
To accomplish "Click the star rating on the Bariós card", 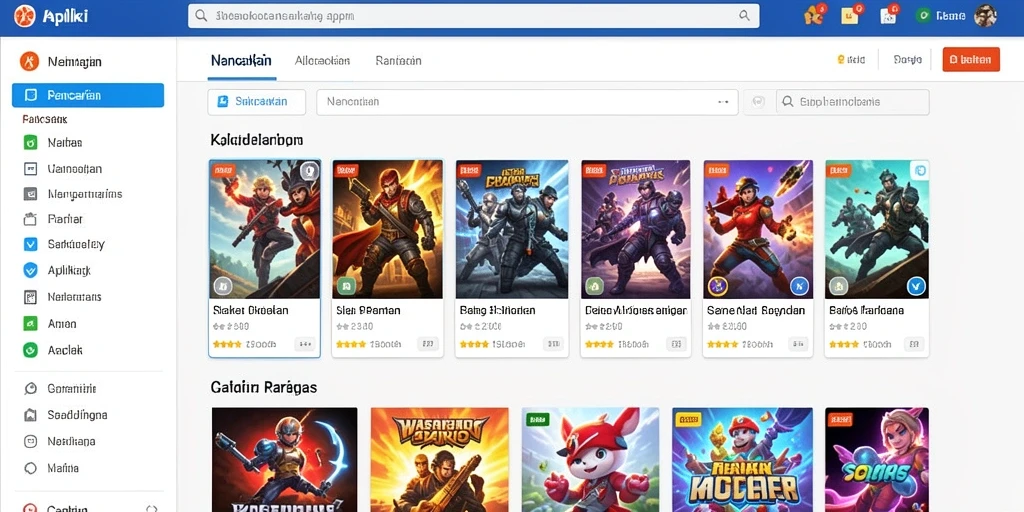I will (844, 344).
